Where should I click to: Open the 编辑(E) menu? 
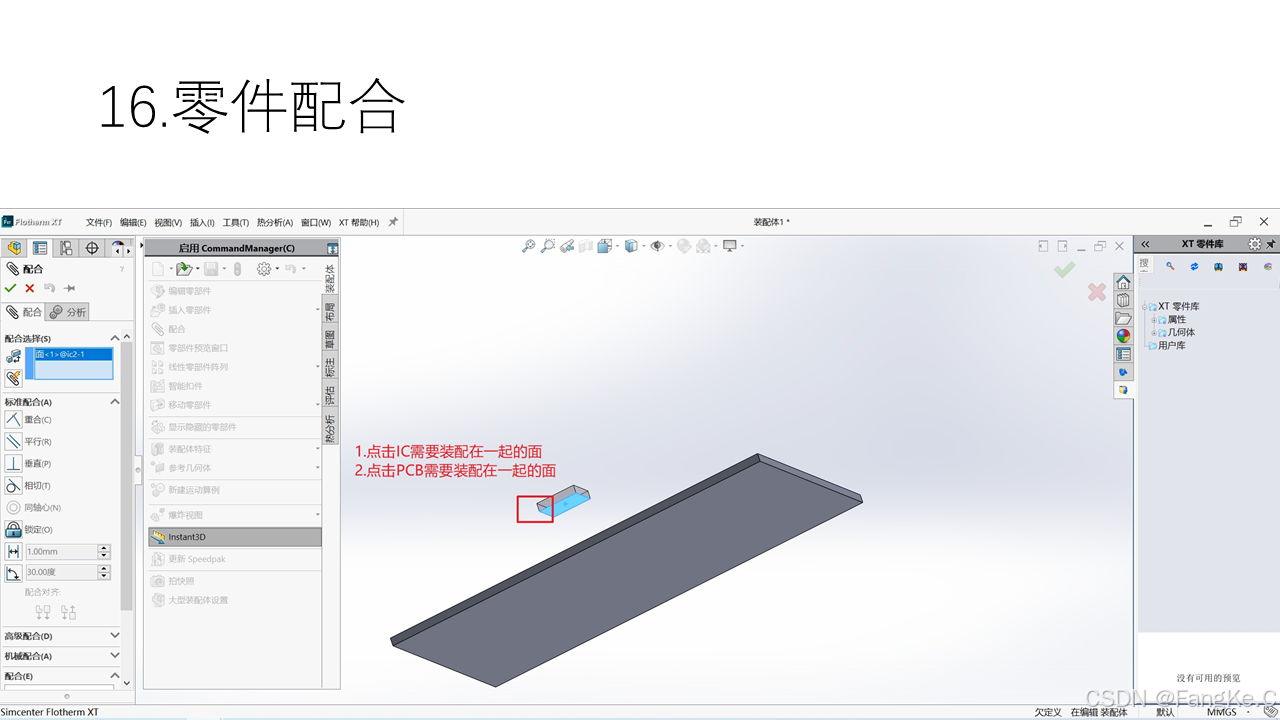pyautogui.click(x=133, y=222)
